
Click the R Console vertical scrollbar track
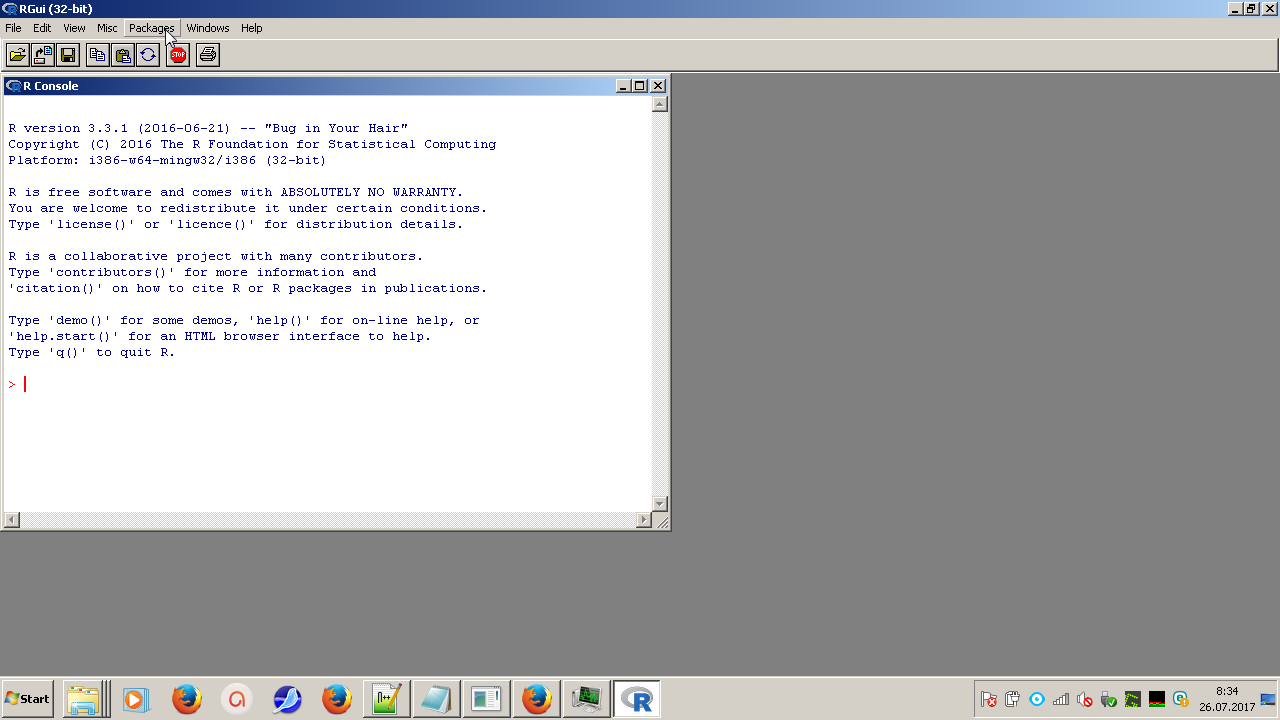pyautogui.click(x=659, y=304)
